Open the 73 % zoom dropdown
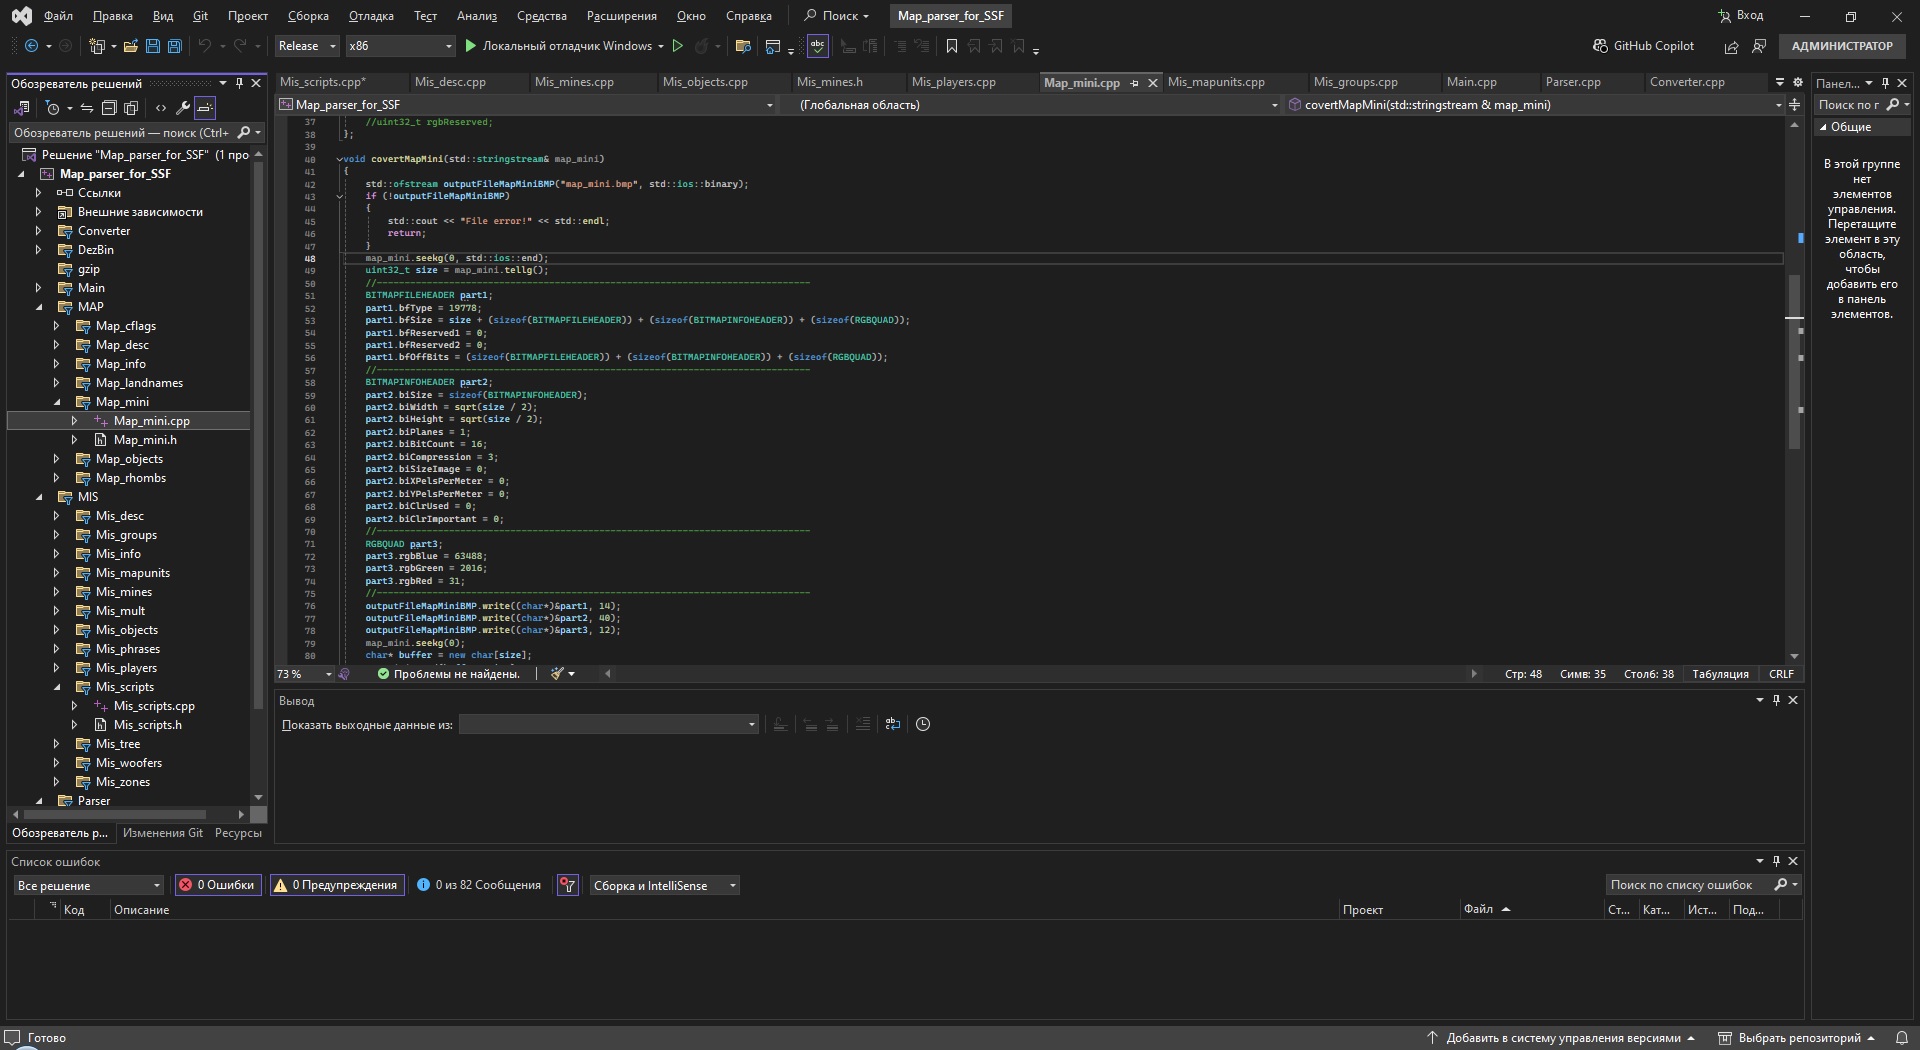Screen dimensions: 1920x1050 click(305, 674)
